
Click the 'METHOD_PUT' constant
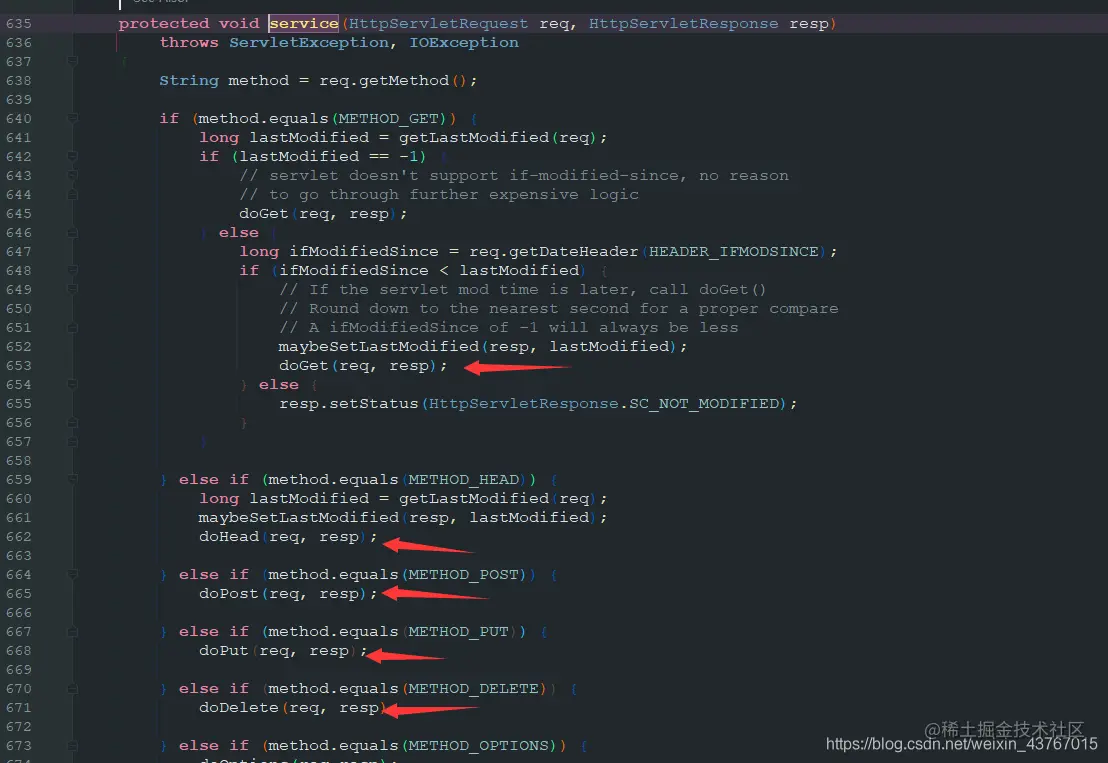459,632
